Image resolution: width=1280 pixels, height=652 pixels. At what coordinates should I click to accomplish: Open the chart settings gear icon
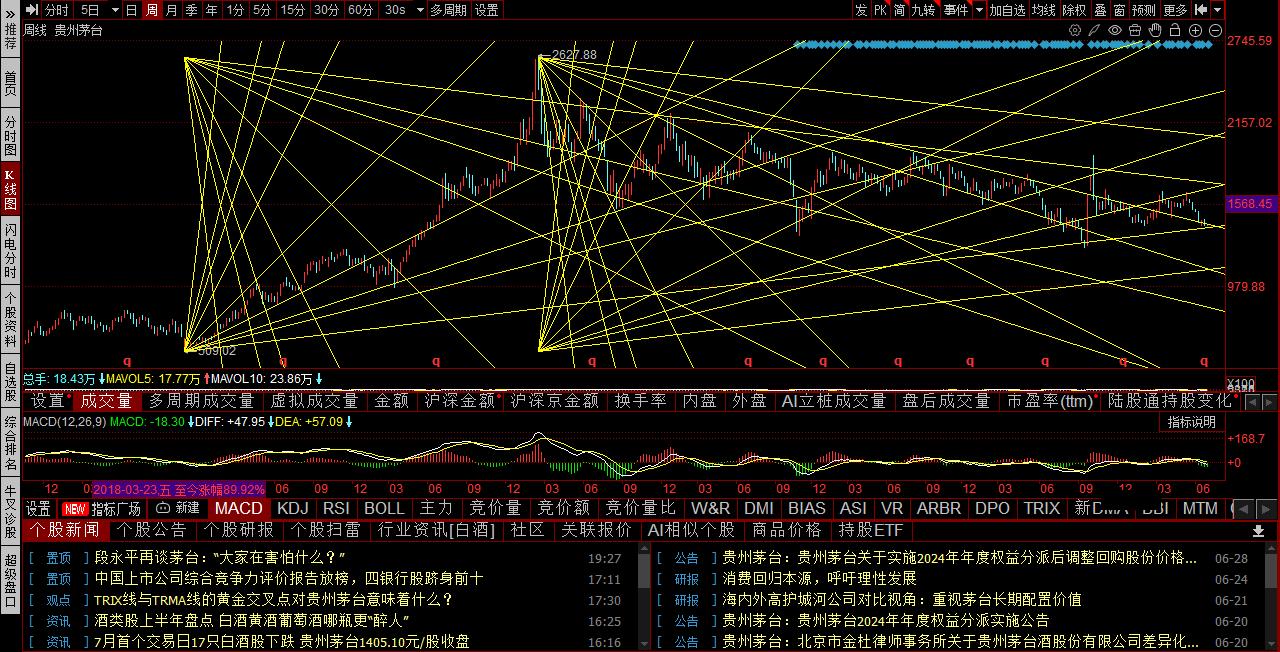[1076, 31]
